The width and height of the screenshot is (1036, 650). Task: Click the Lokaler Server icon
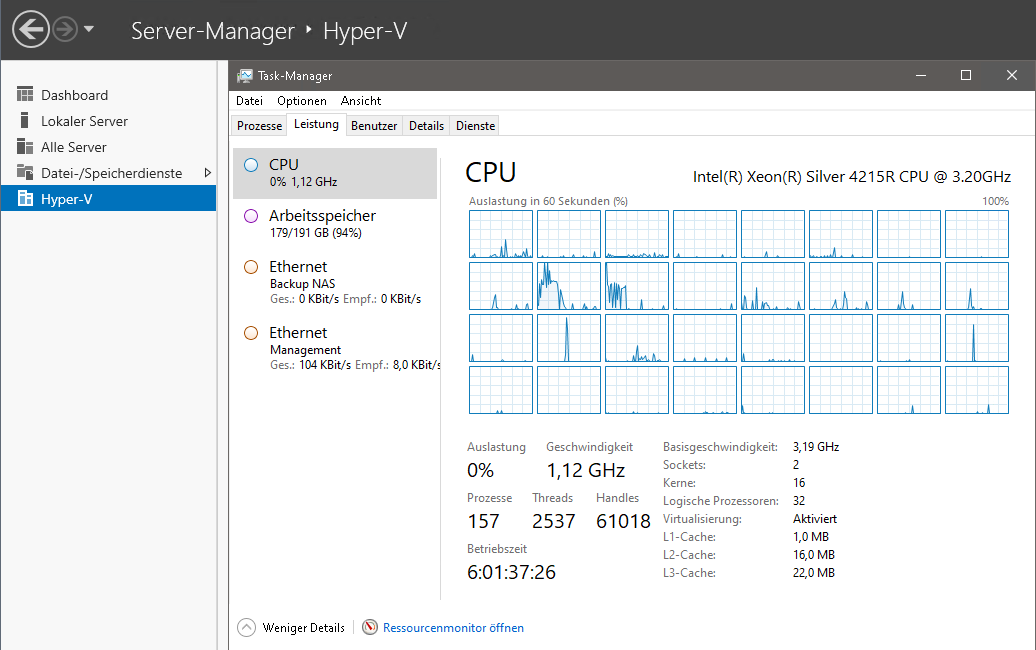pyautogui.click(x=25, y=120)
